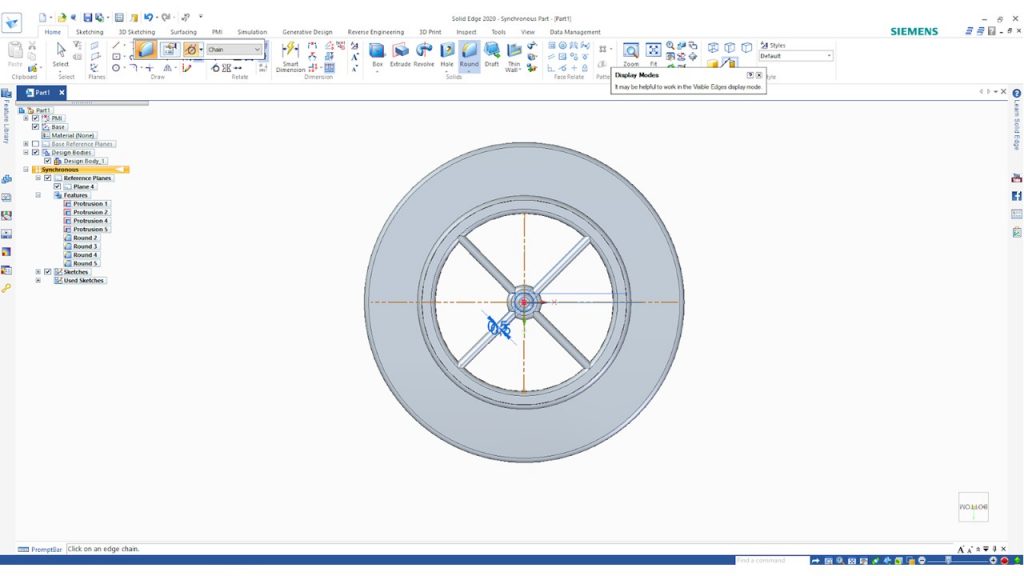Select Protrusion 1 in feature tree
This screenshot has width=1024, height=576.
(90, 204)
